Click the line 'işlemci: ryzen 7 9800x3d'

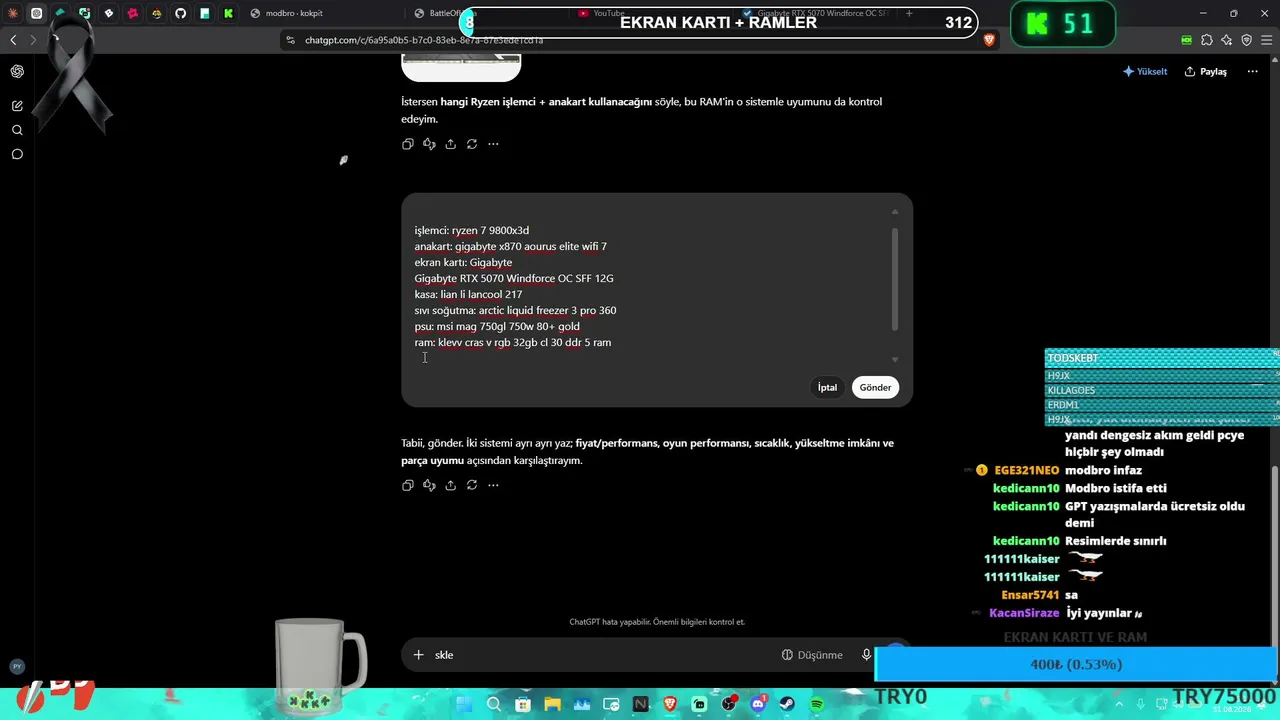tap(472, 230)
